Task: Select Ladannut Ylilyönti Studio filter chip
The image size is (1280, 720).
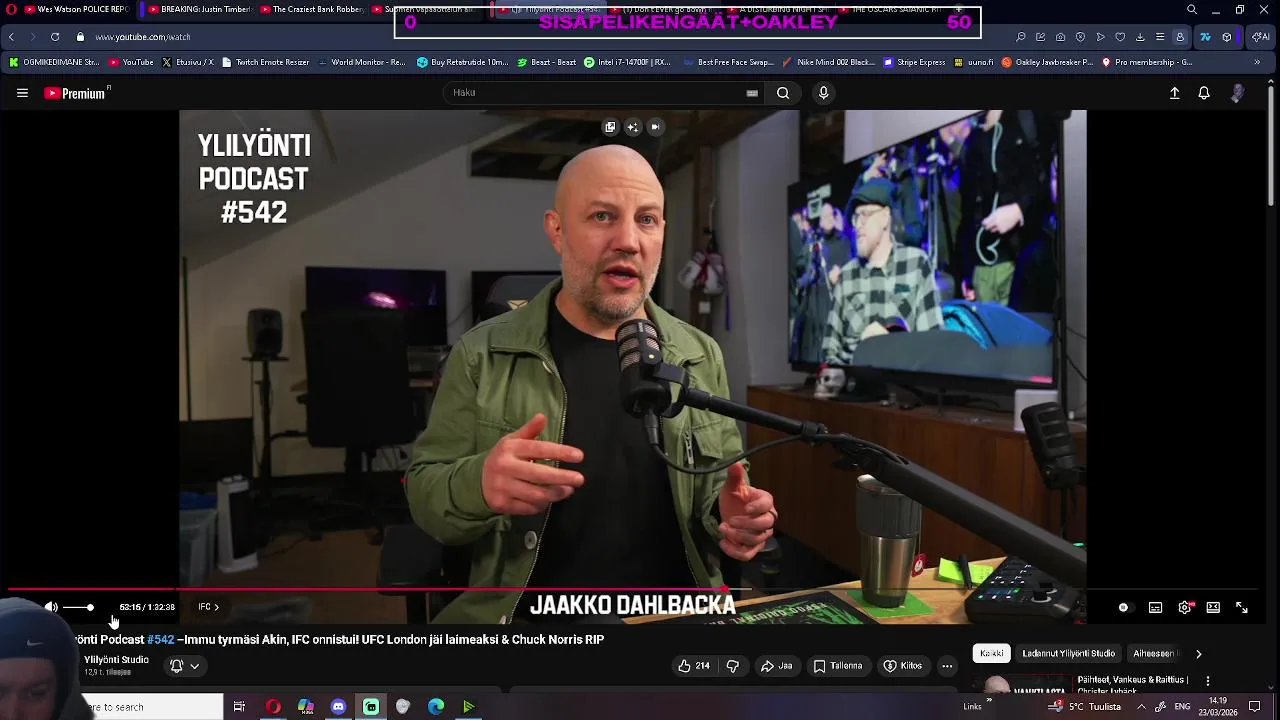Action: [1068, 654]
